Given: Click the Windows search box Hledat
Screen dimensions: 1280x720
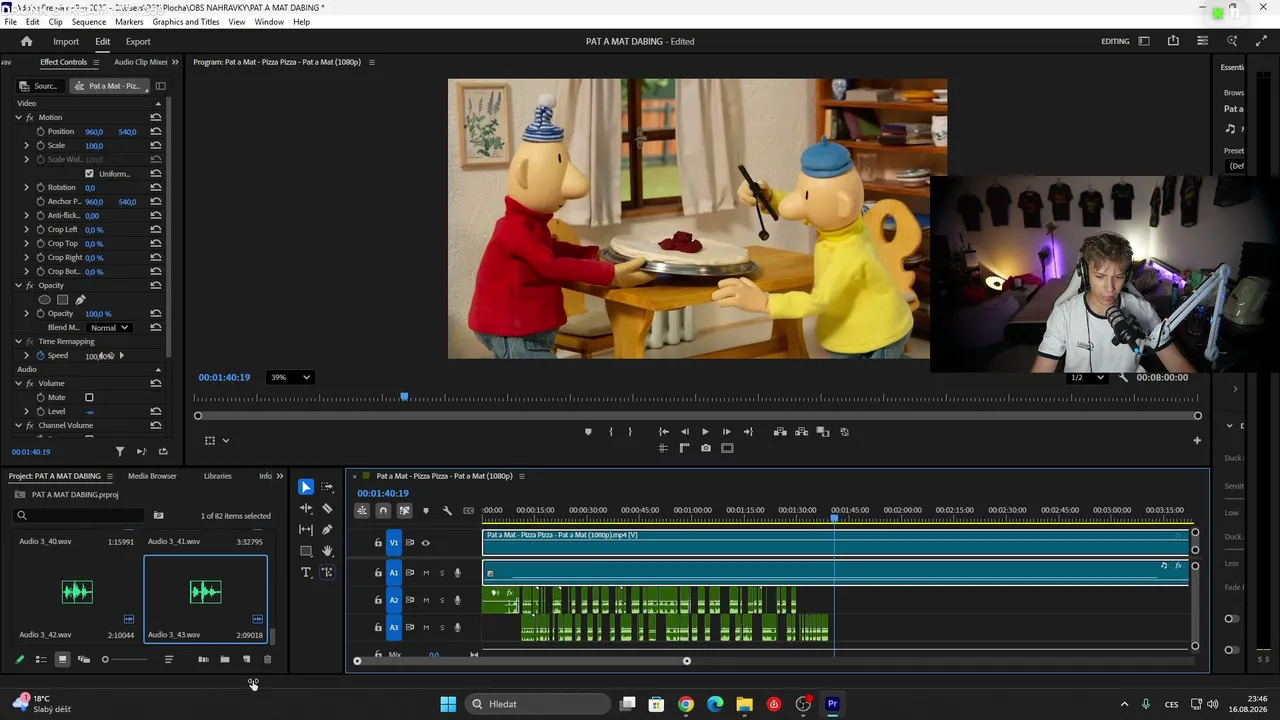Looking at the screenshot, I should 538,704.
